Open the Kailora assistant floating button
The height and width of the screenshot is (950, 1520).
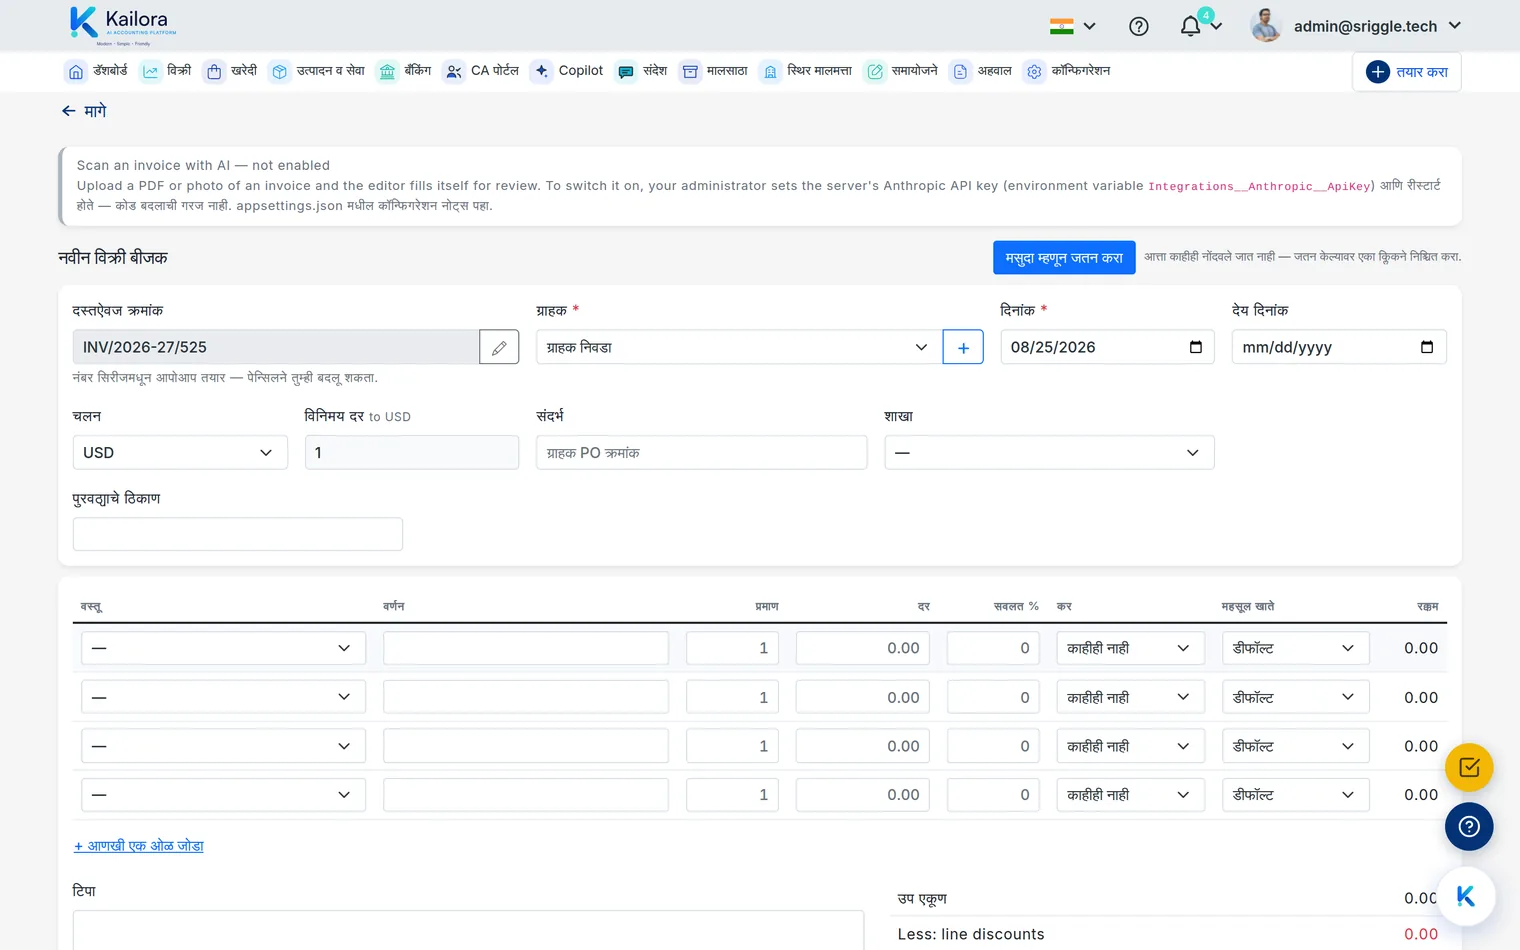coord(1466,896)
